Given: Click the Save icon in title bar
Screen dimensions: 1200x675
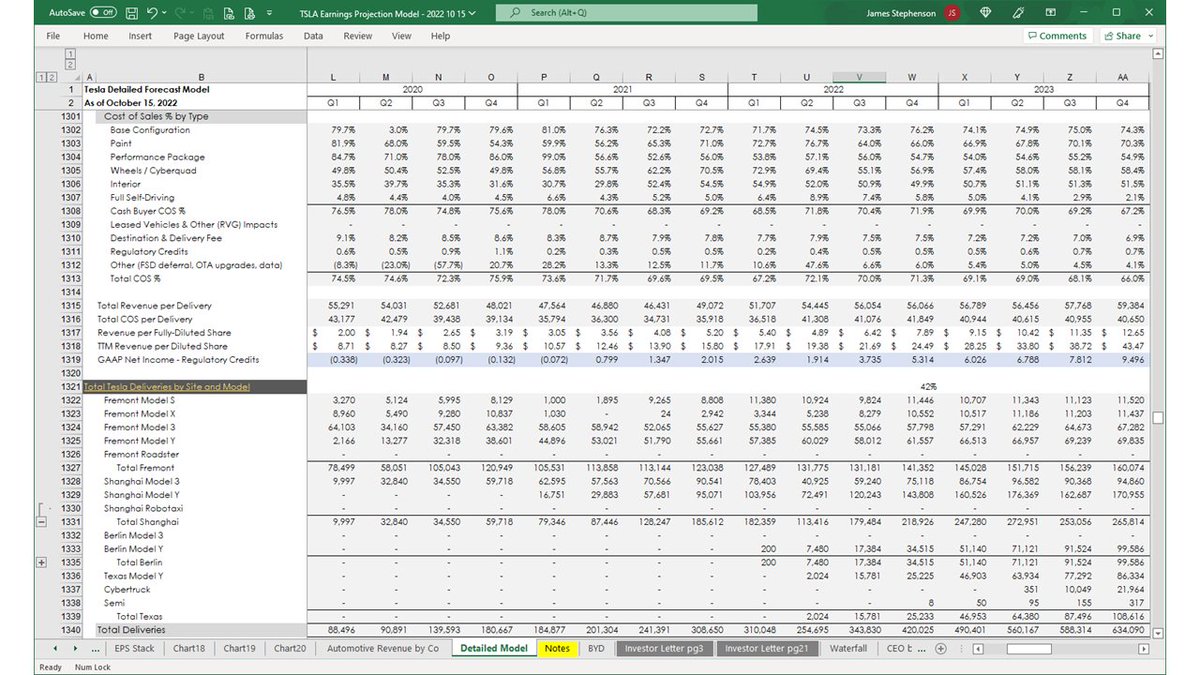Looking at the screenshot, I should [132, 13].
